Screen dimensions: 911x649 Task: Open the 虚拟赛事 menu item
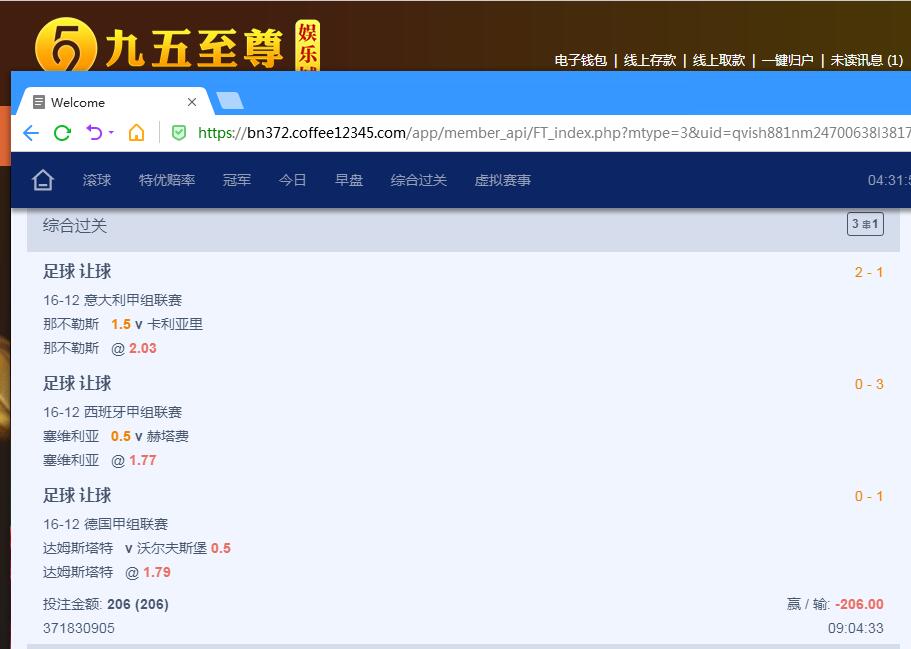503,180
